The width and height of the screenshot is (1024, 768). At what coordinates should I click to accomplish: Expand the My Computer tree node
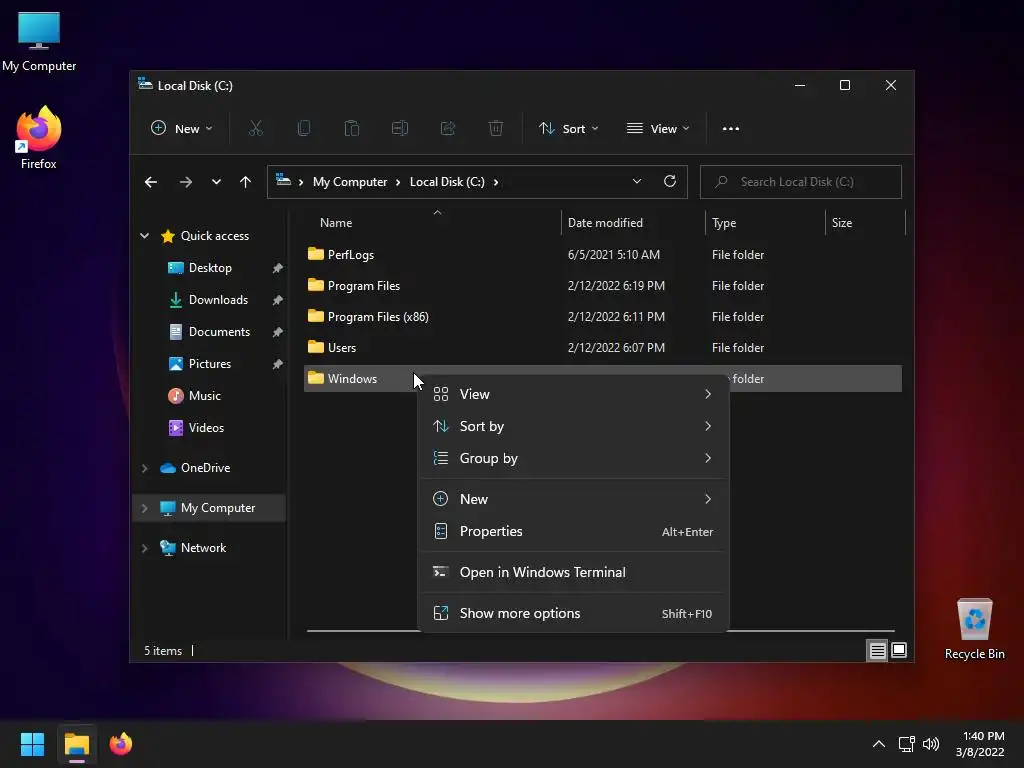[144, 508]
